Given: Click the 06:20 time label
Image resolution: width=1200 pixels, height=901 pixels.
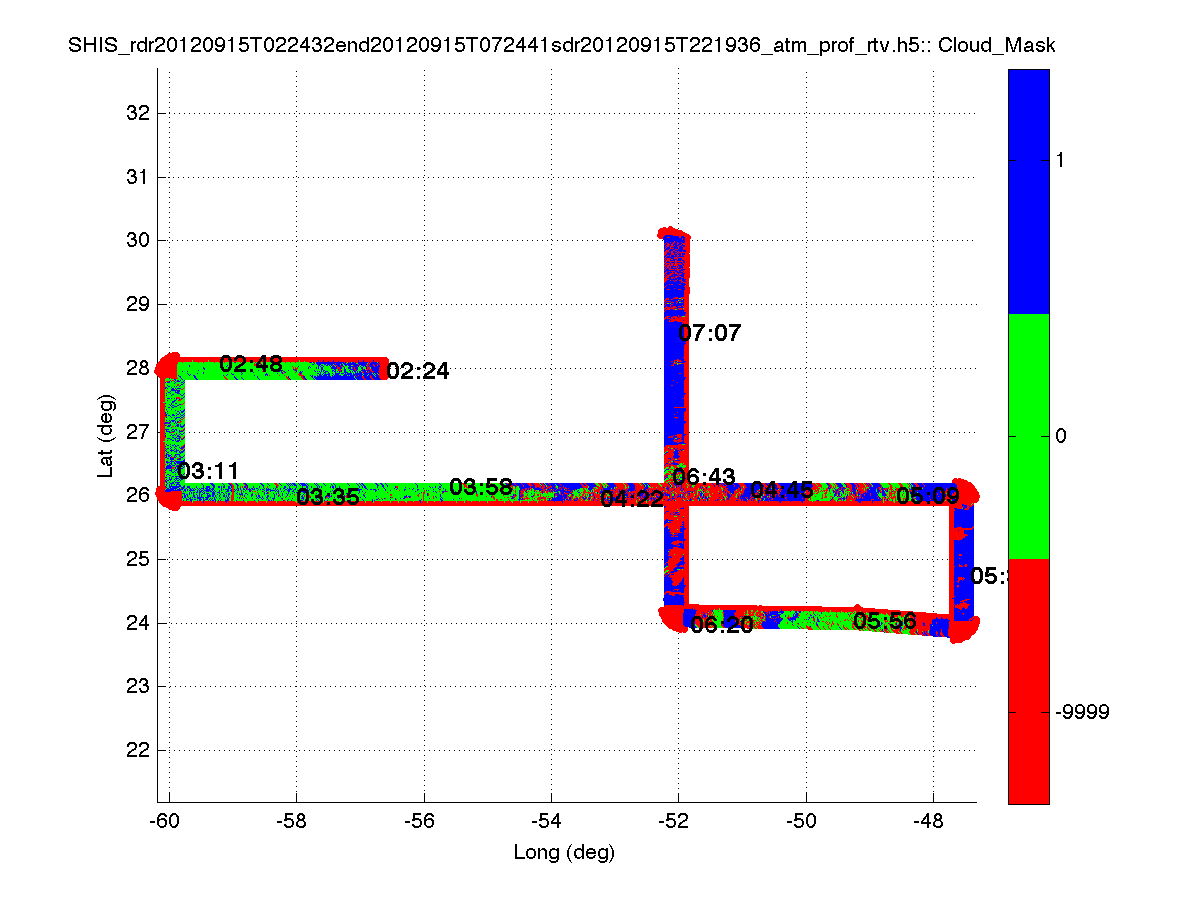Looking at the screenshot, I should pyautogui.click(x=722, y=626).
